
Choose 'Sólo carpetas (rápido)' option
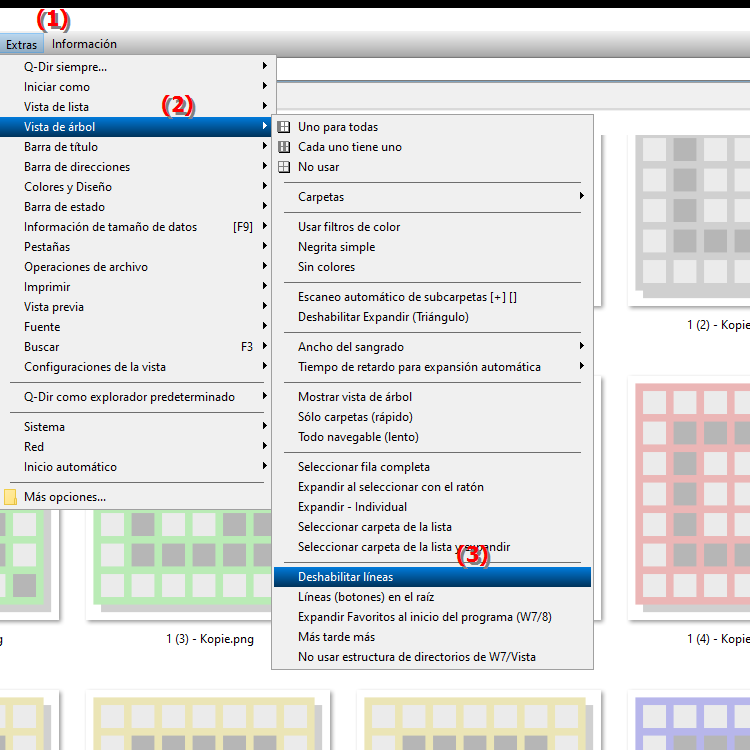(x=355, y=417)
